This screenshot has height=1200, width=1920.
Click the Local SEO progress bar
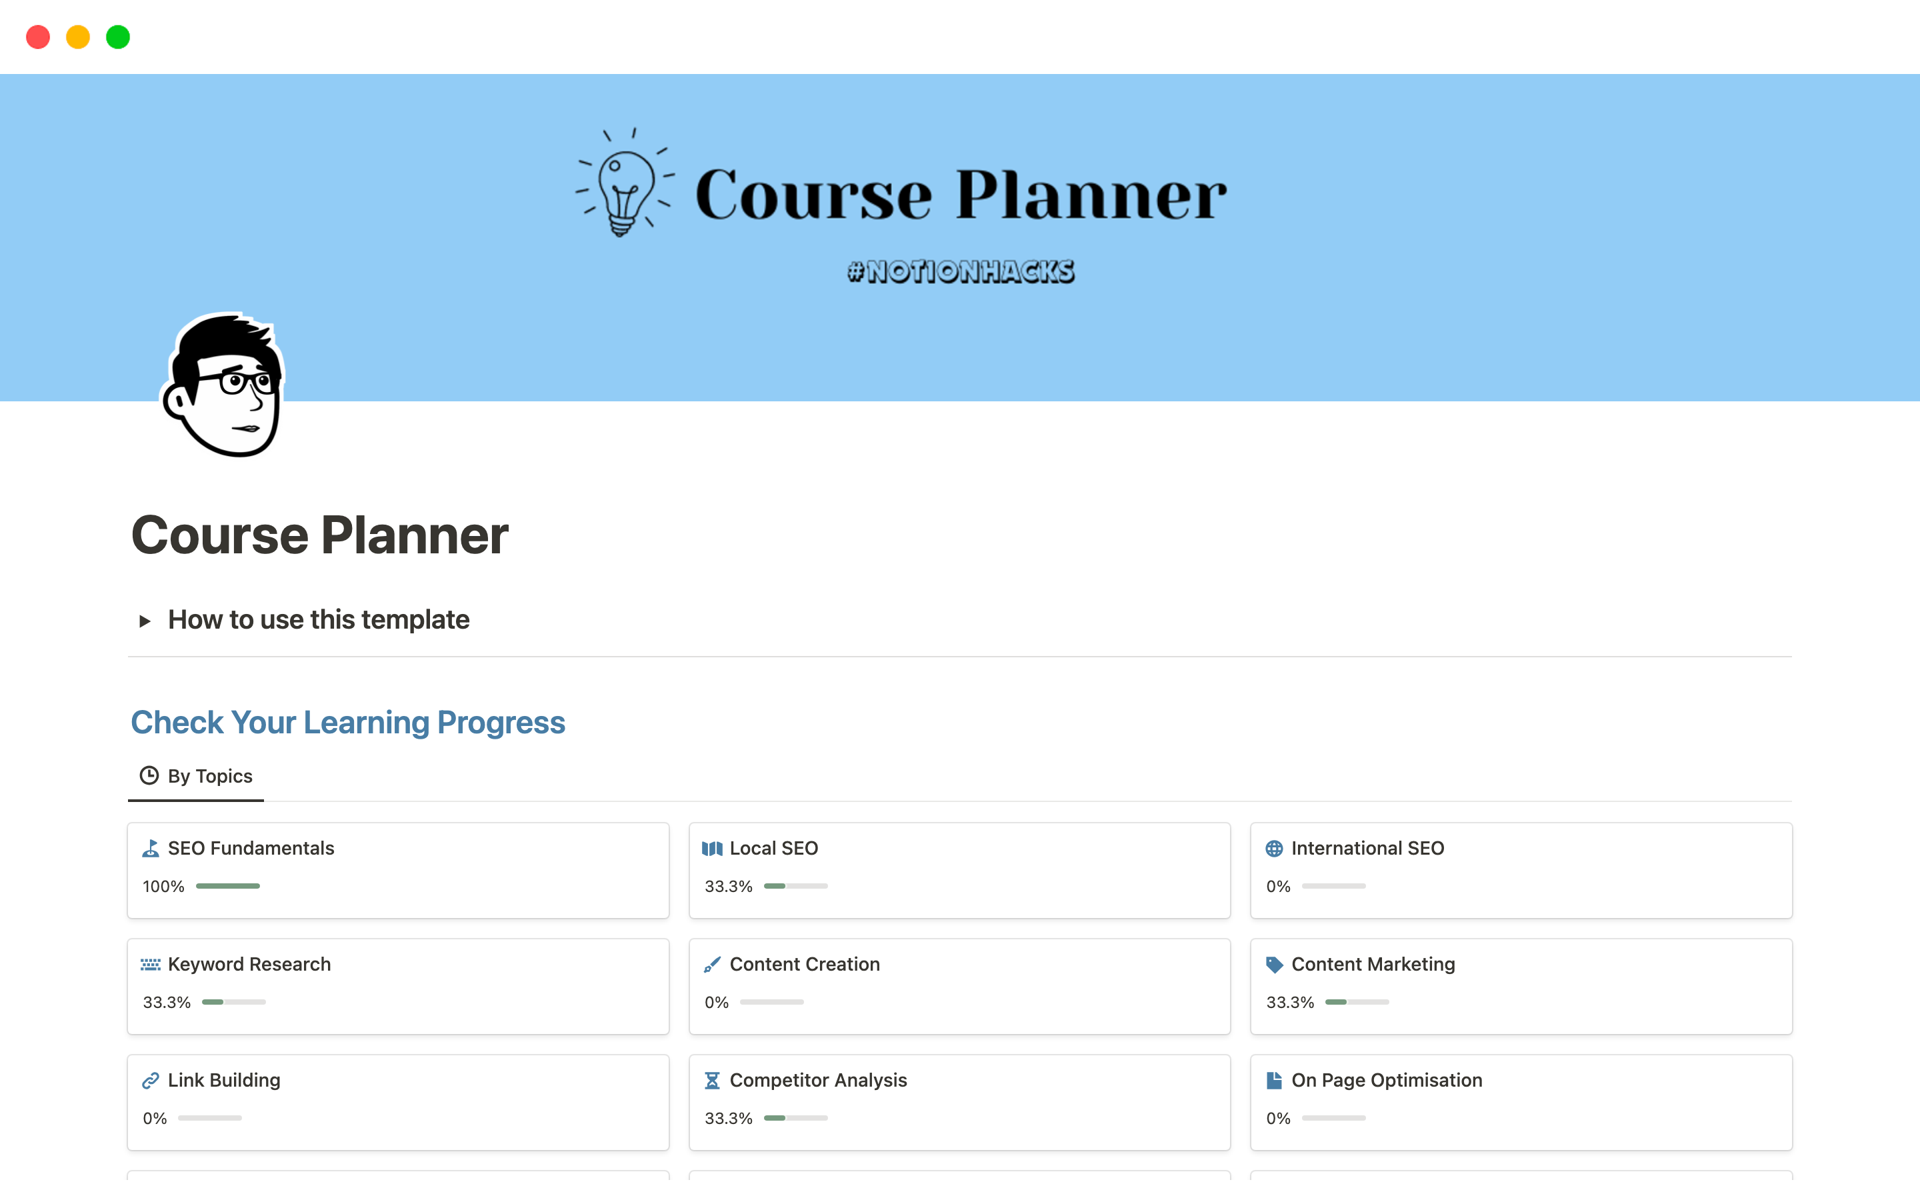[x=796, y=886]
